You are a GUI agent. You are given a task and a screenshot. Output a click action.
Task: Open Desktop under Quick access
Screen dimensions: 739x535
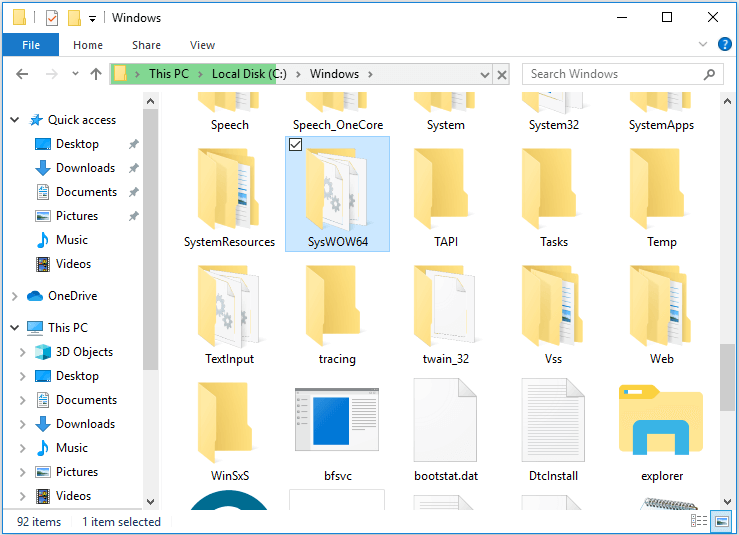tap(77, 144)
